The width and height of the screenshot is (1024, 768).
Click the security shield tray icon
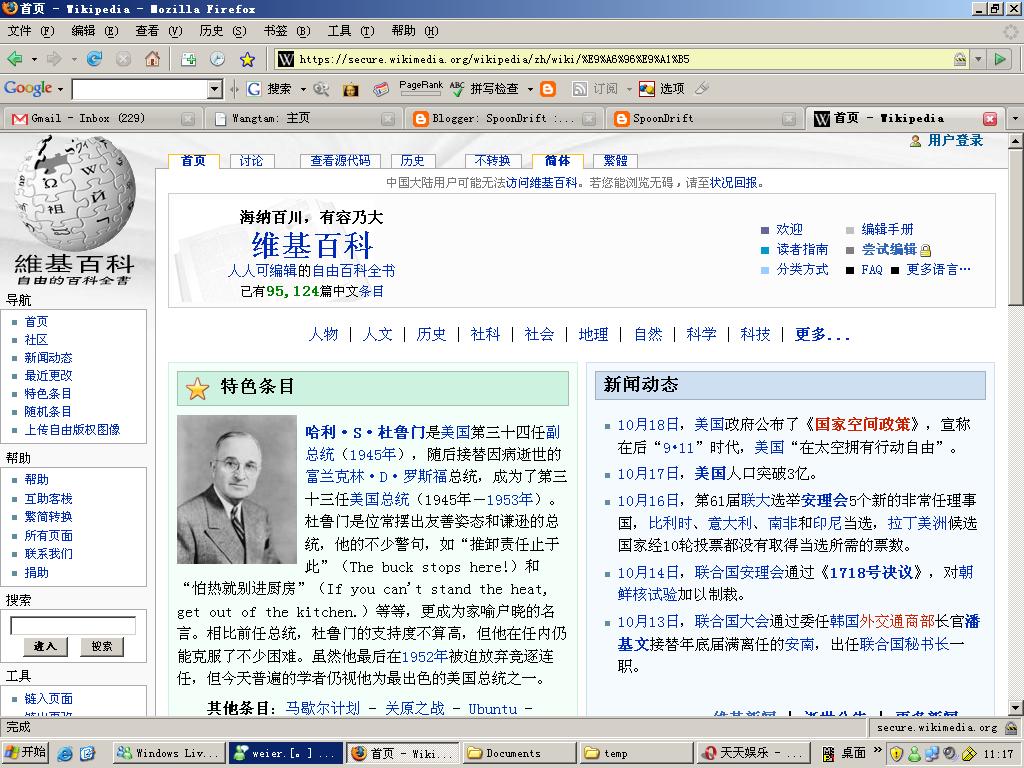[897, 754]
